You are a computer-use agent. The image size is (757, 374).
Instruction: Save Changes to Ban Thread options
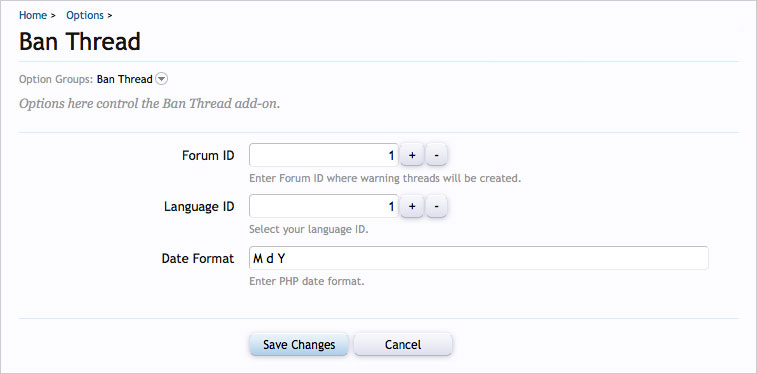click(299, 345)
